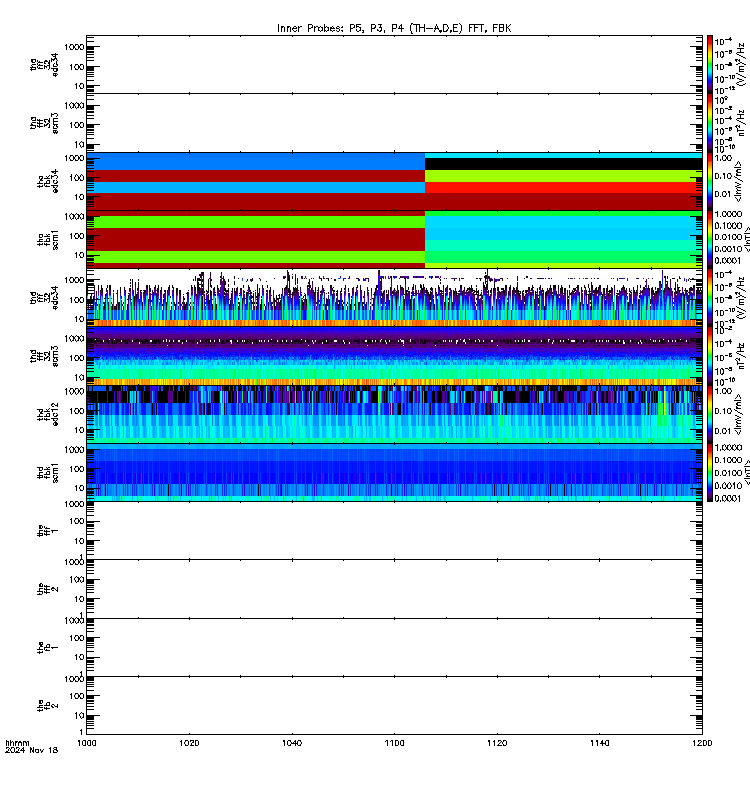This screenshot has width=750, height=800.
Task: Select the 1020 time axis label
Action: [189, 743]
